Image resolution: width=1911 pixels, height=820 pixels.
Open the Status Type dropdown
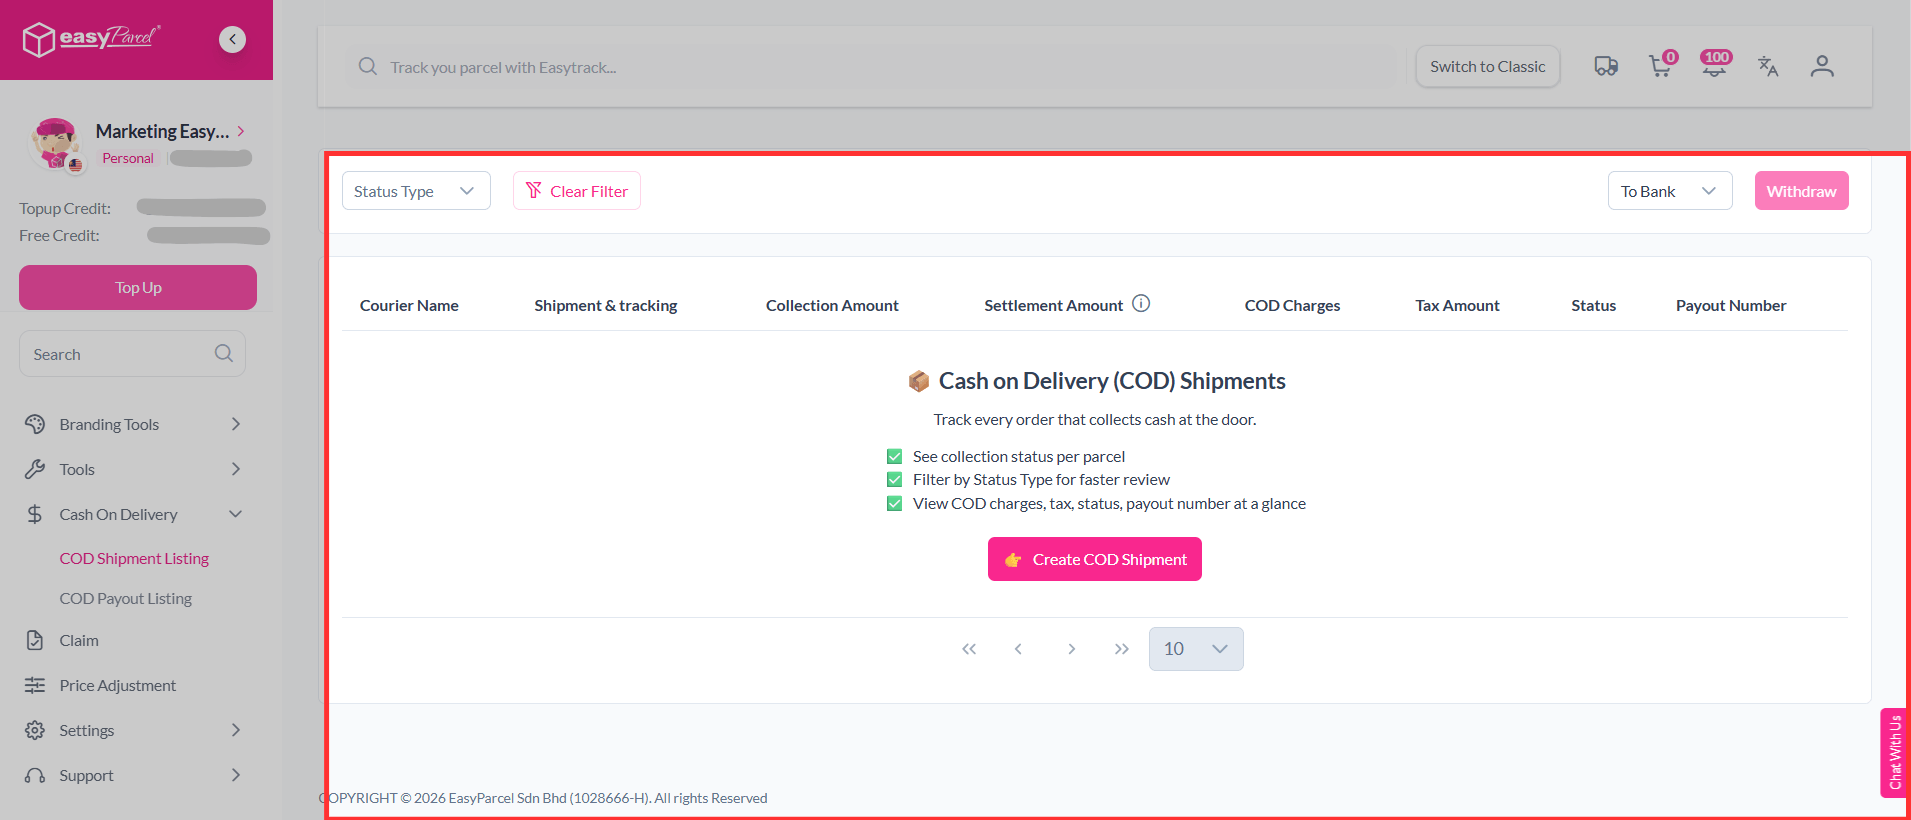point(415,191)
